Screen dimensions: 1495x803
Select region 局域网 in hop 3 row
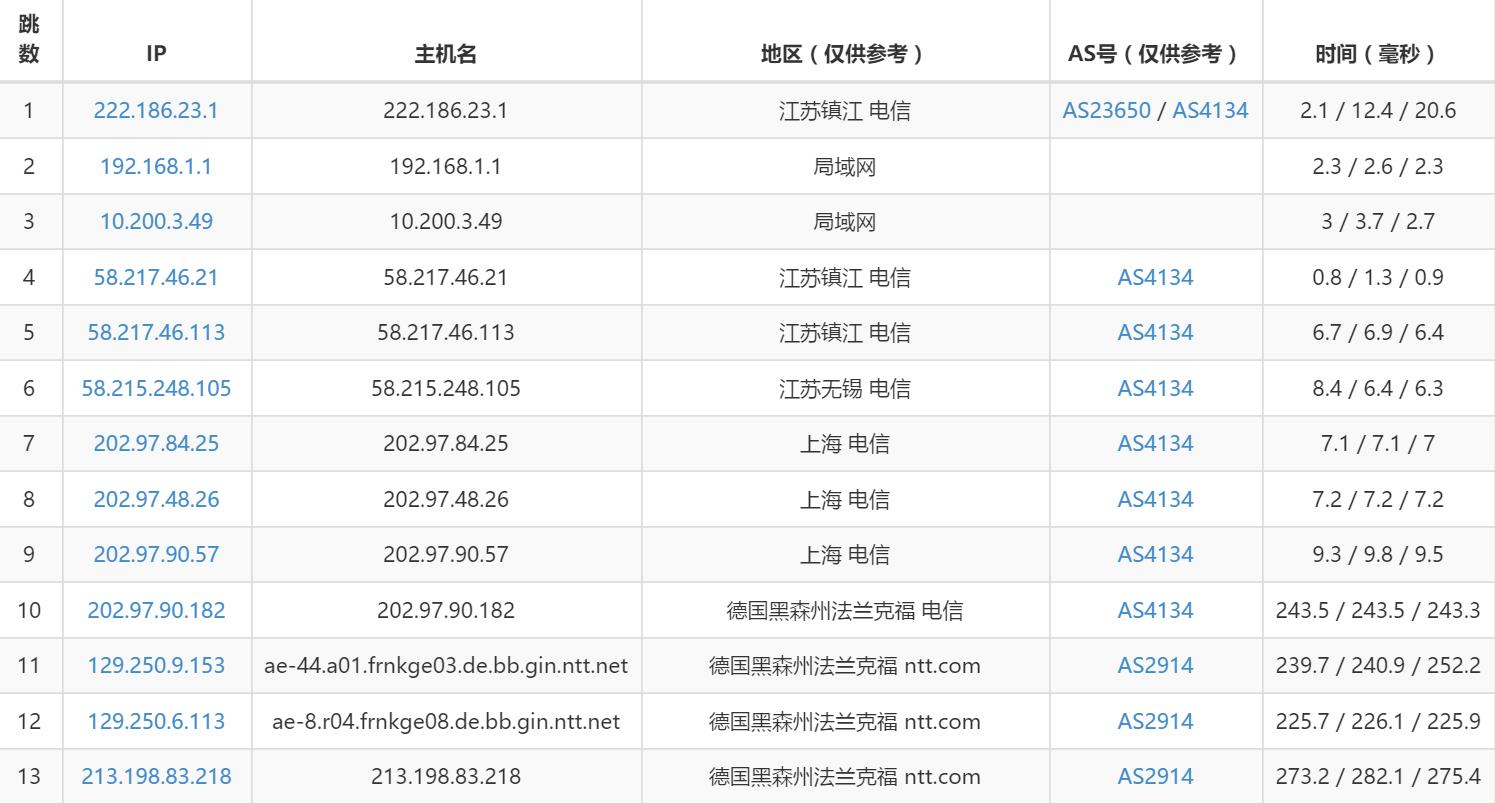coord(845,222)
